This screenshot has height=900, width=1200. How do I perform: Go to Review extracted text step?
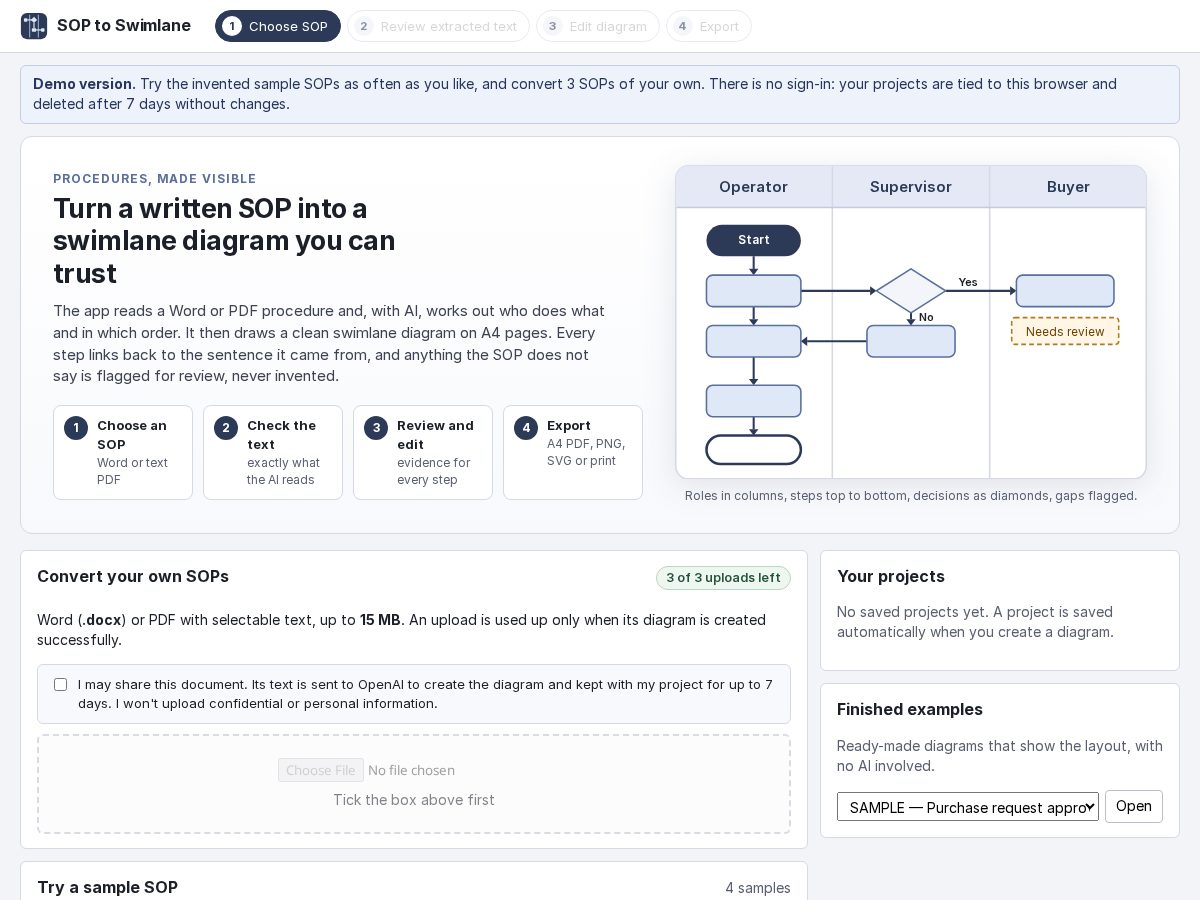coord(438,26)
